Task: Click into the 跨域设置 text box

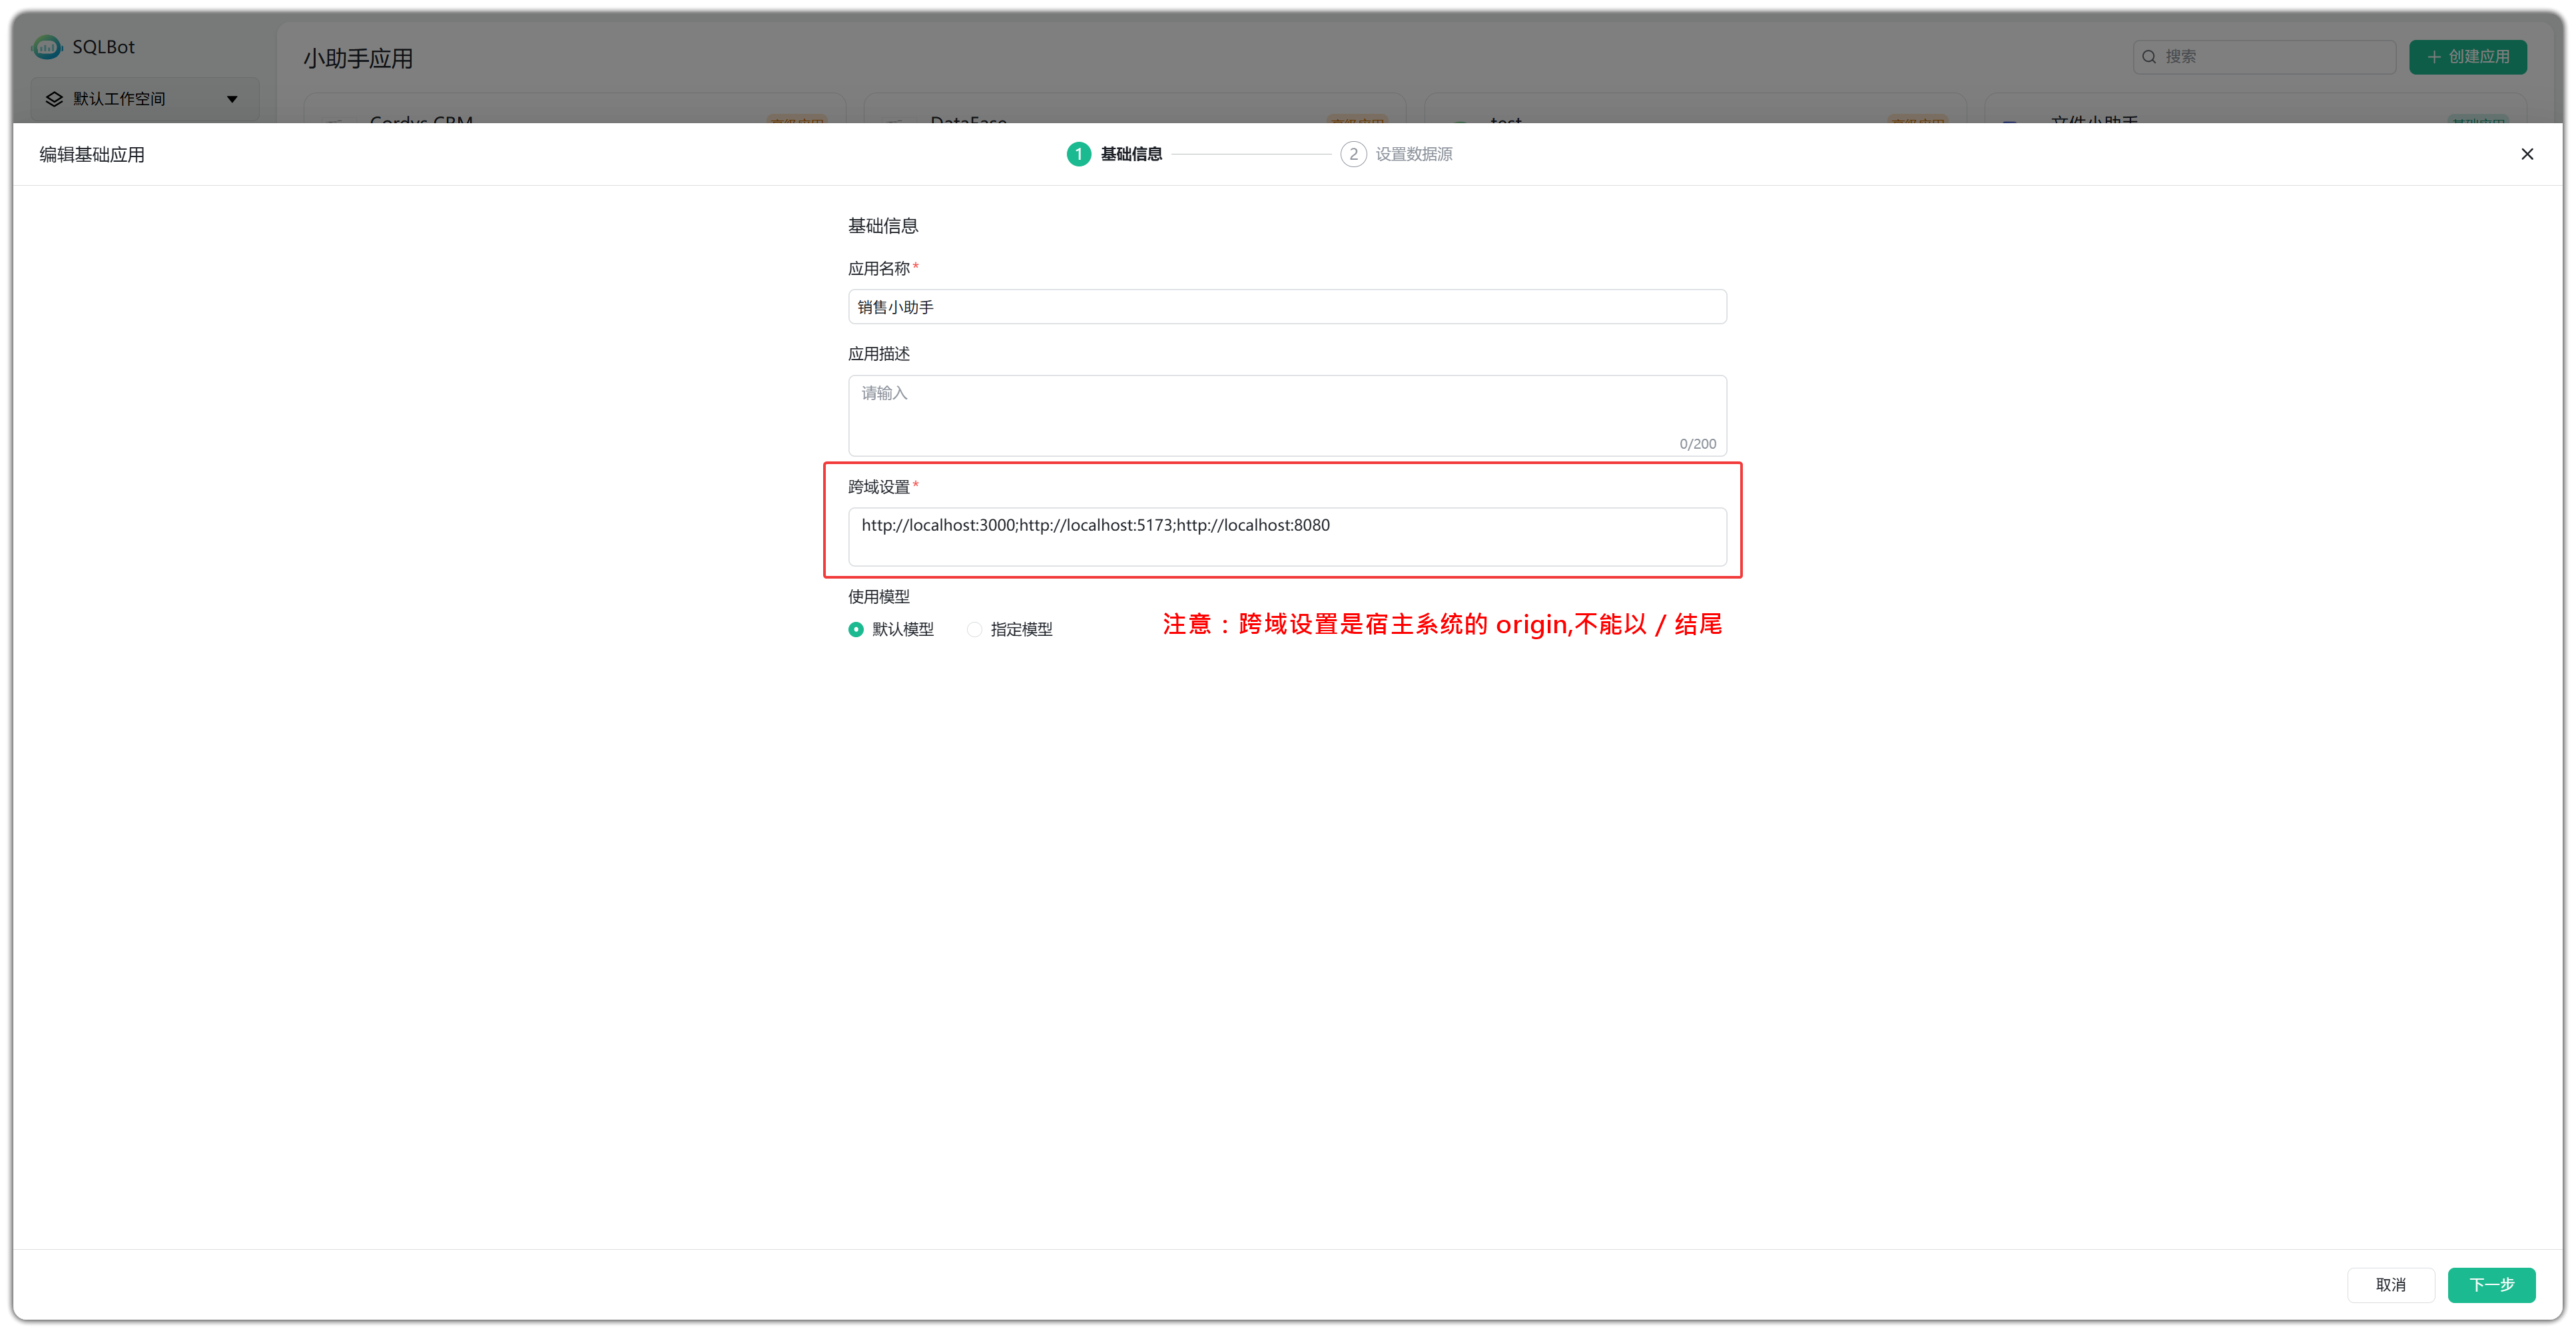Action: (1287, 537)
